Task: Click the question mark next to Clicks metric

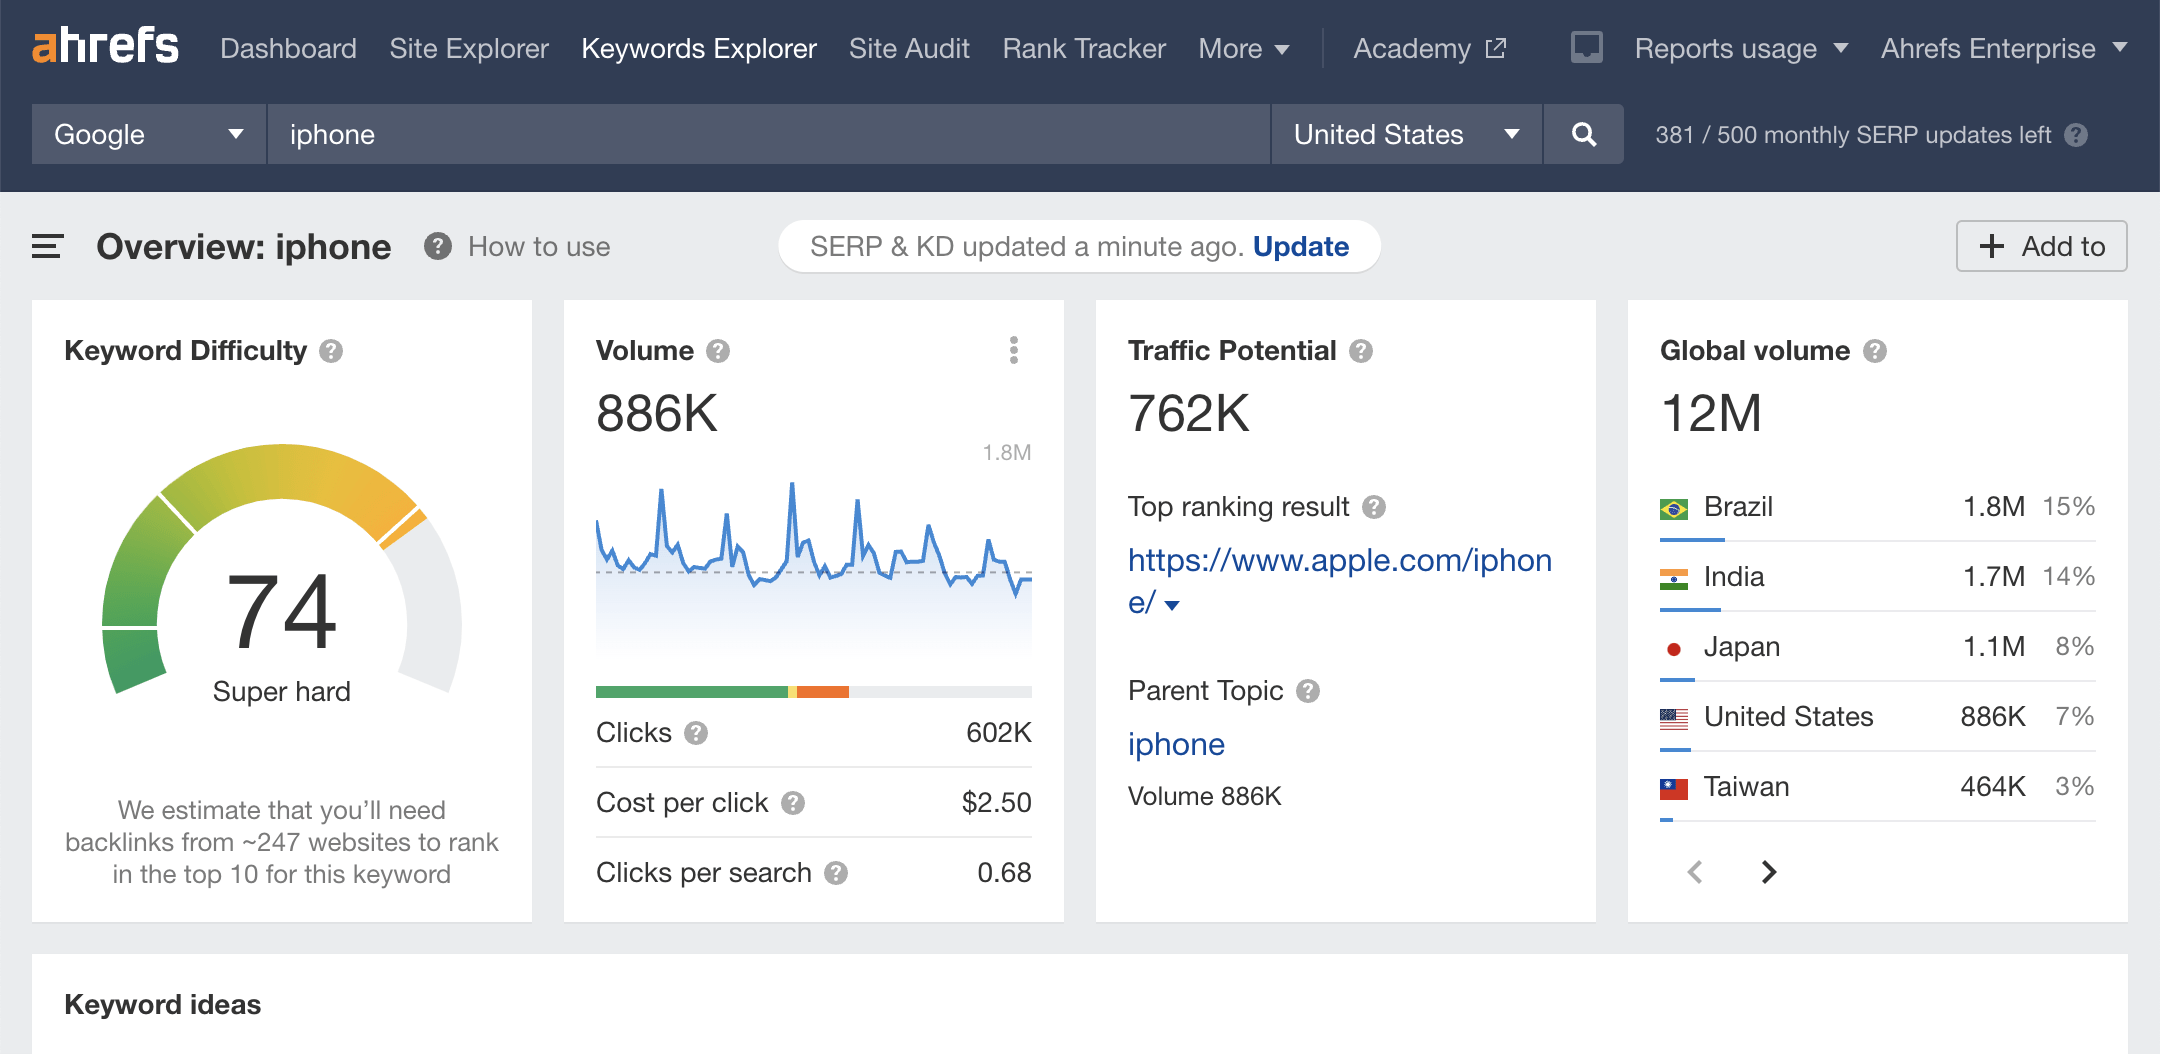Action: pyautogui.click(x=695, y=733)
